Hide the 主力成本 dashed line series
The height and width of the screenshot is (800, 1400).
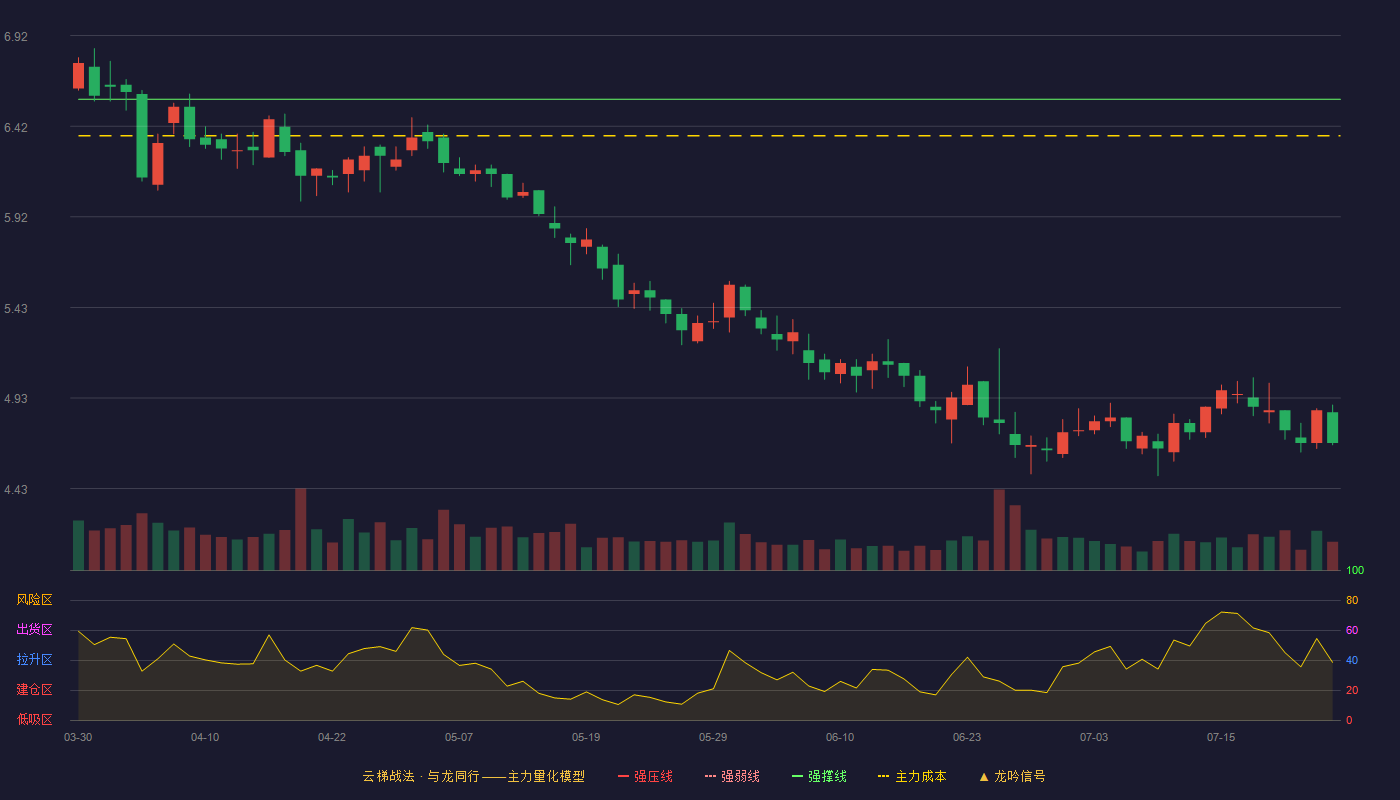[x=911, y=776]
